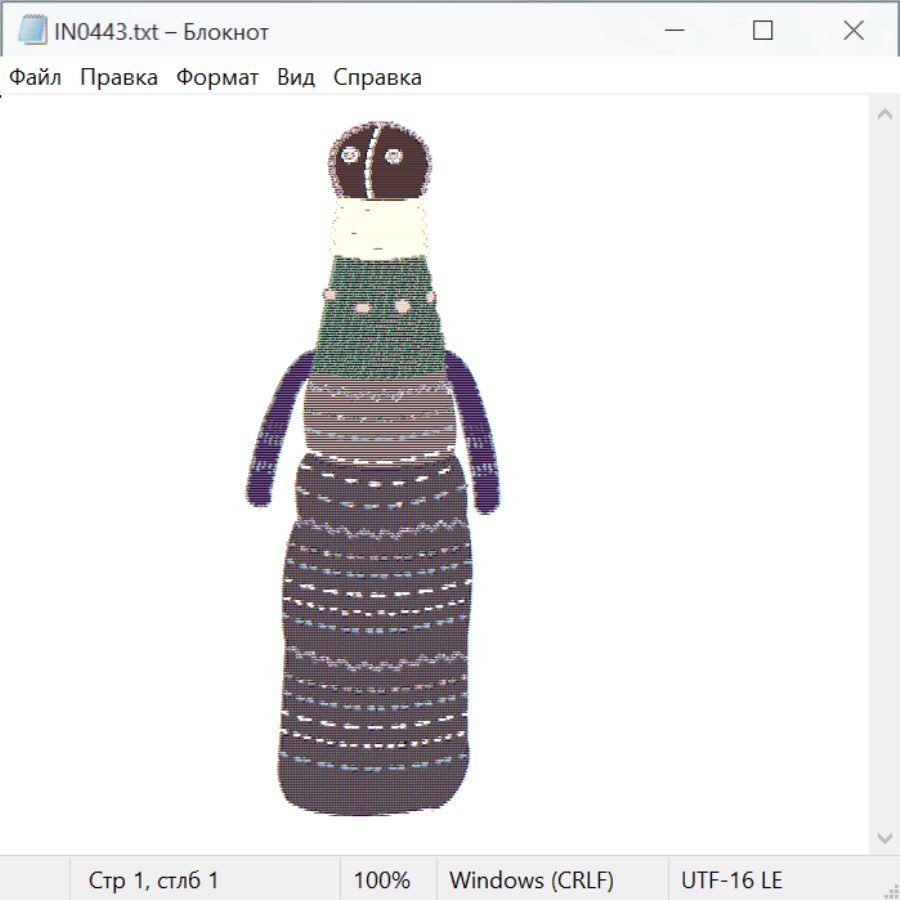Open the Вид menu
Screen dimensions: 900x900
pyautogui.click(x=295, y=78)
